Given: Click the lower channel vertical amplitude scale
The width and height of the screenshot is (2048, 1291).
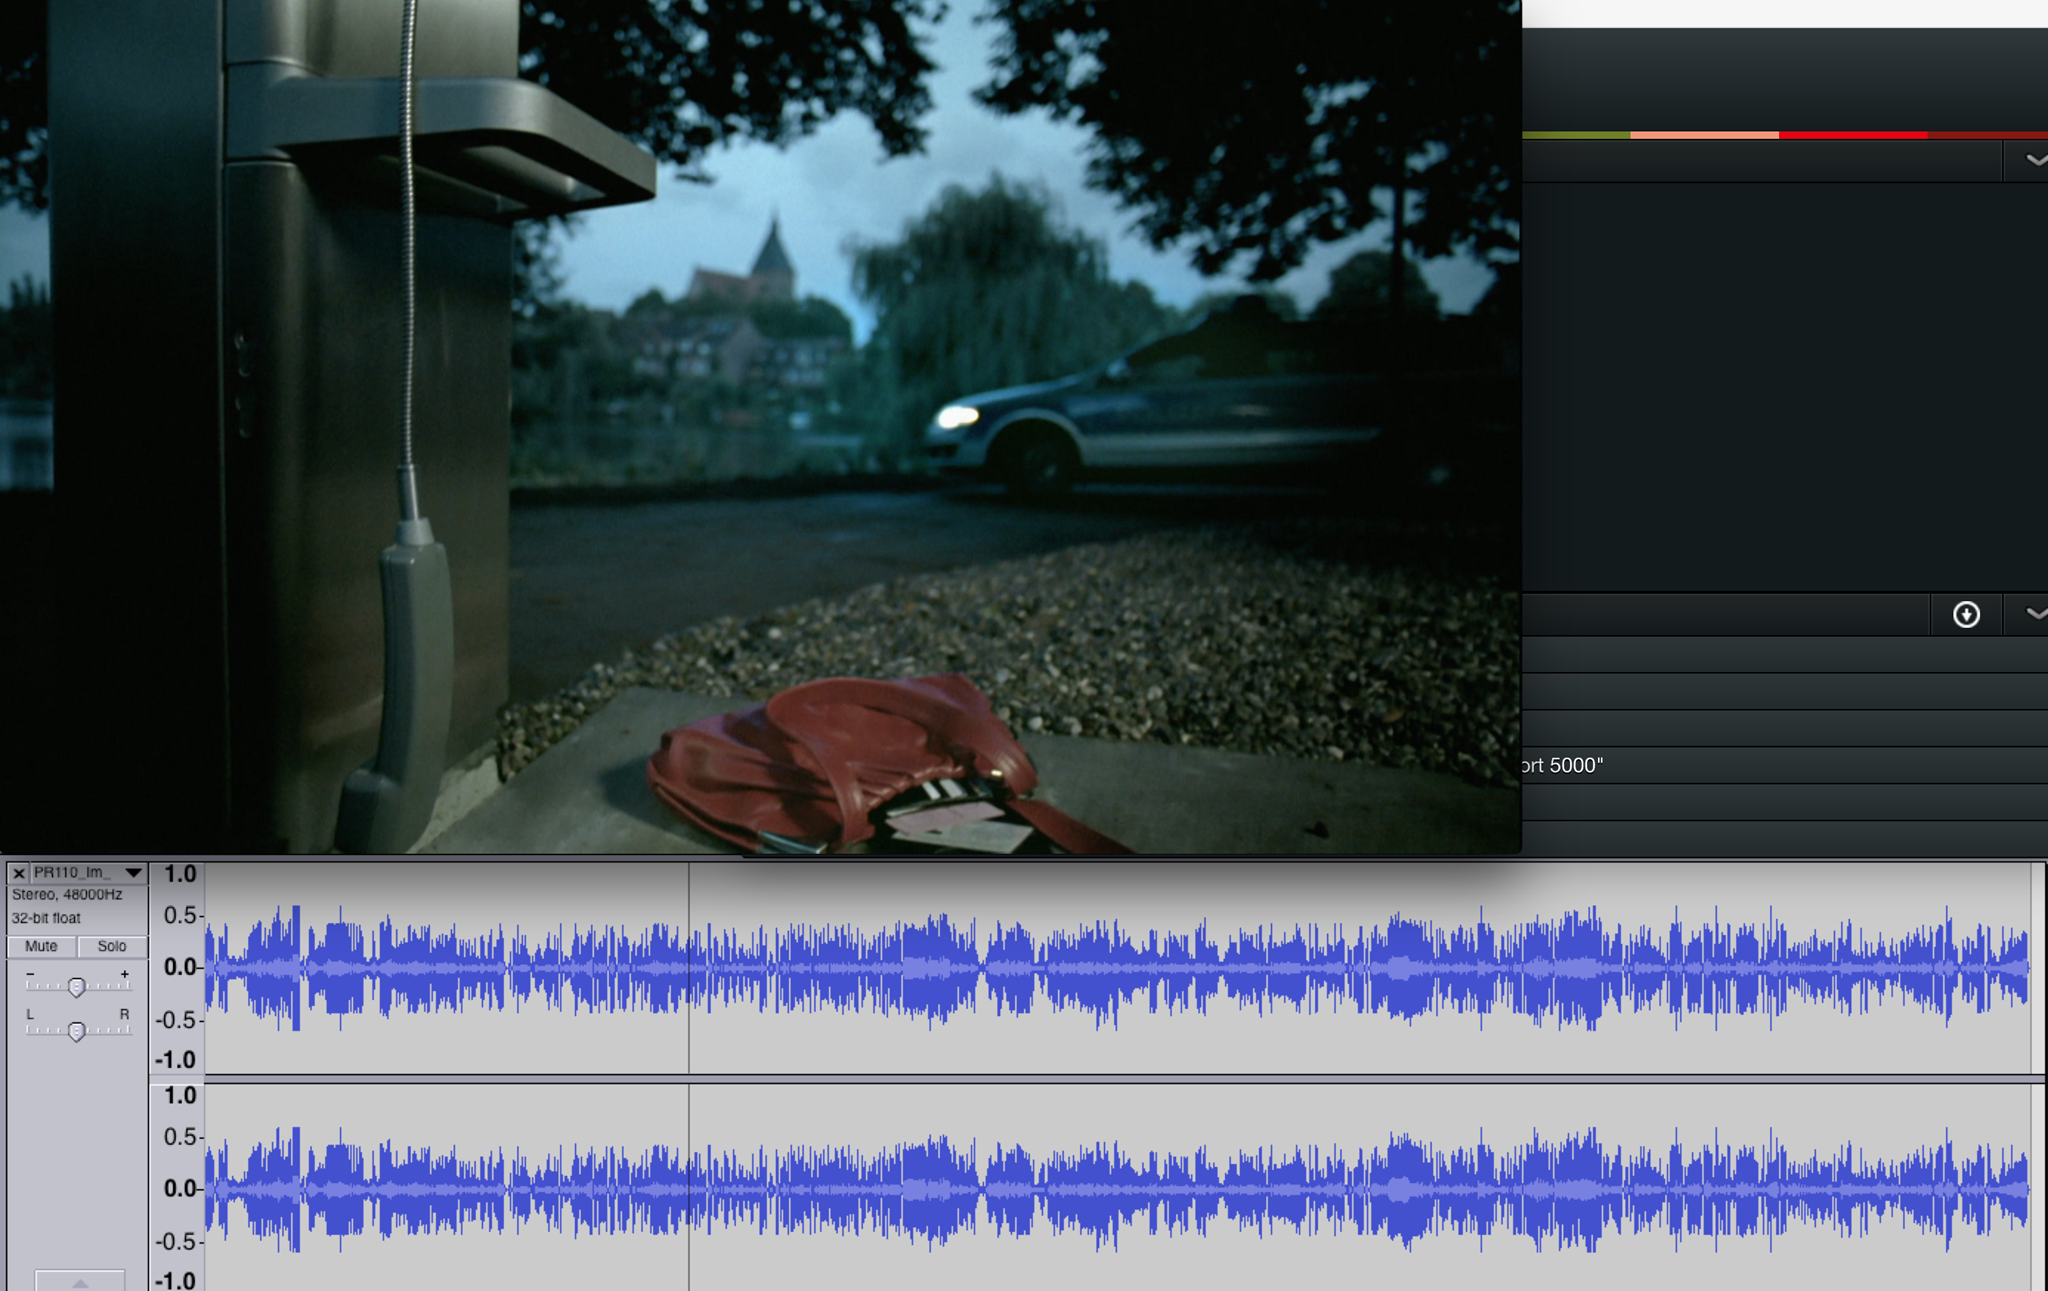Looking at the screenshot, I should point(178,1188).
